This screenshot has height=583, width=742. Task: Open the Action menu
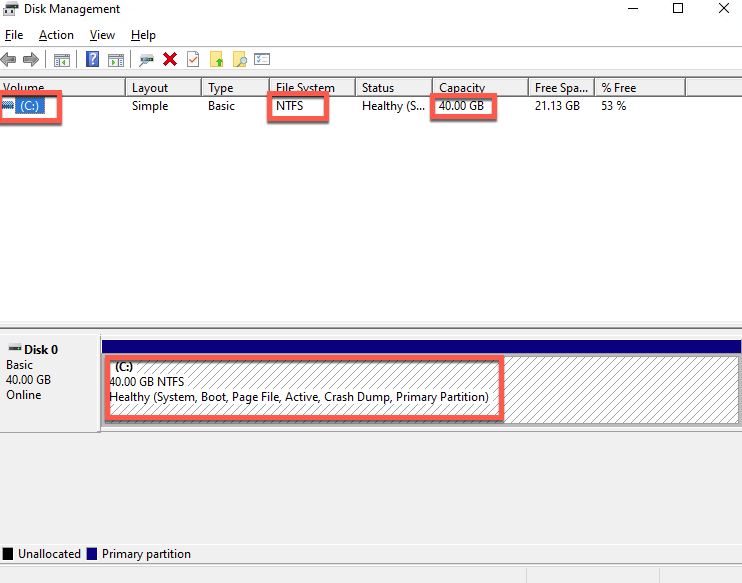click(56, 35)
